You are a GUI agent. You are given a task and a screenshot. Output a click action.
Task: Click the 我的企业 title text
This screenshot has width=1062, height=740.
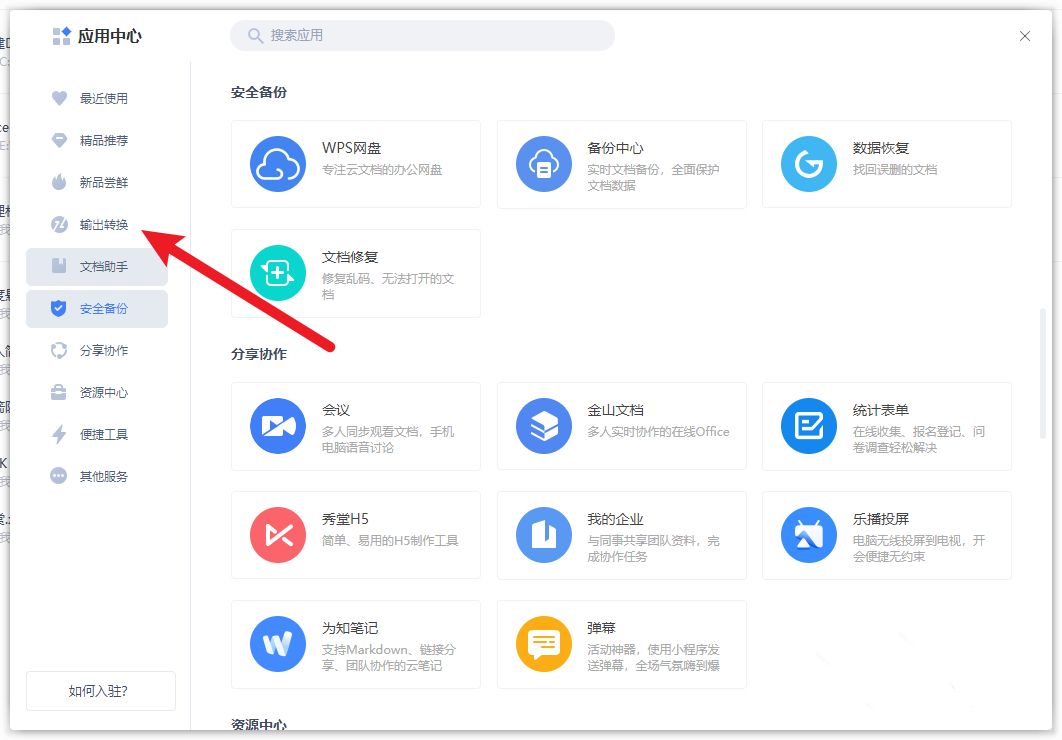coord(615,519)
